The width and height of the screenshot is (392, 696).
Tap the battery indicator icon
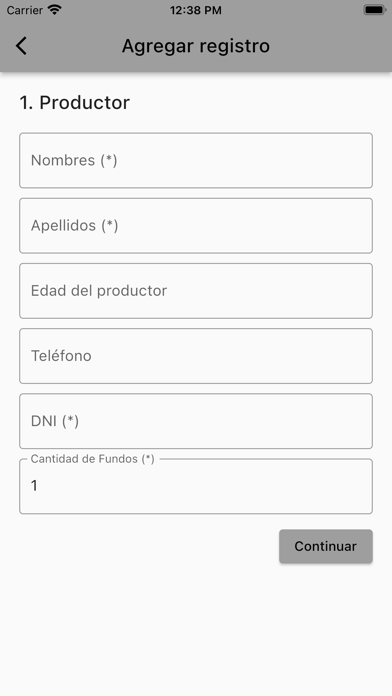coord(374,10)
